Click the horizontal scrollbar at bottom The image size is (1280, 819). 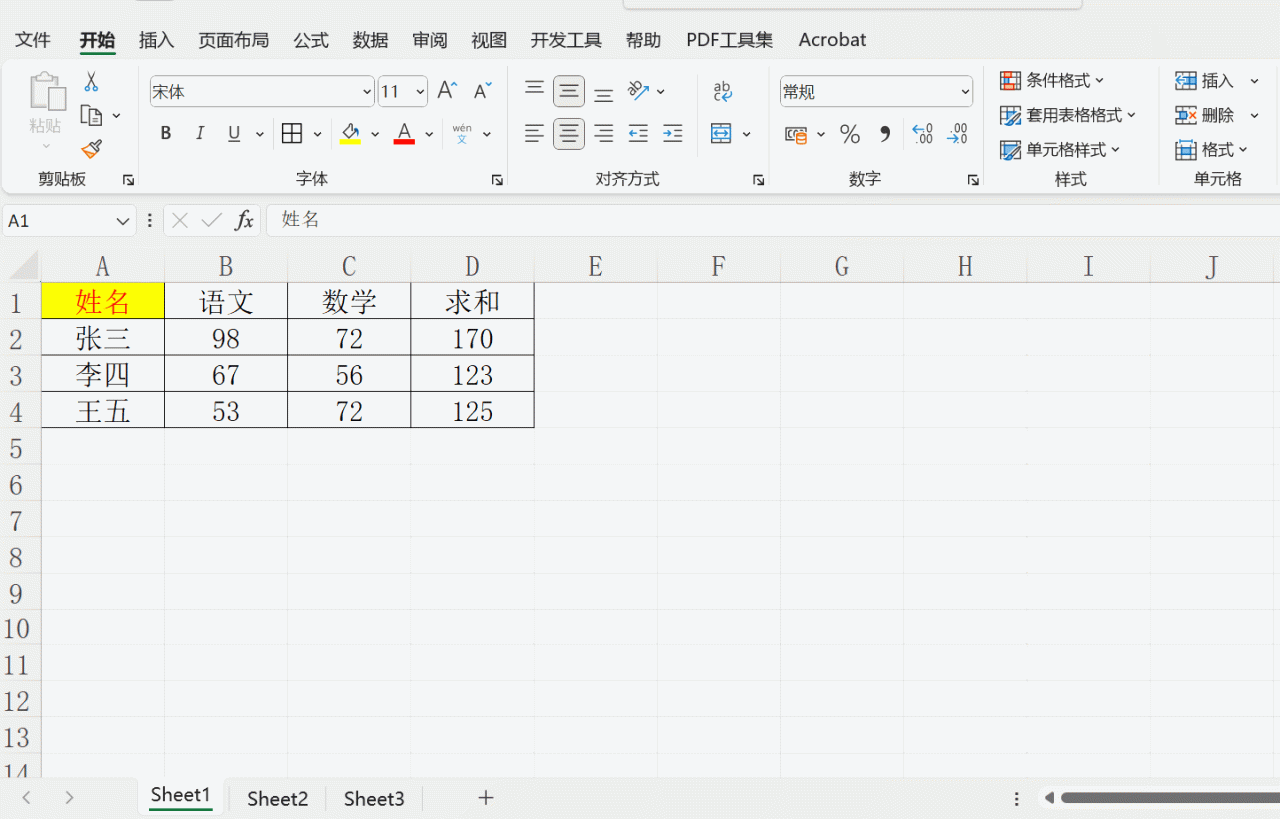pos(1168,798)
